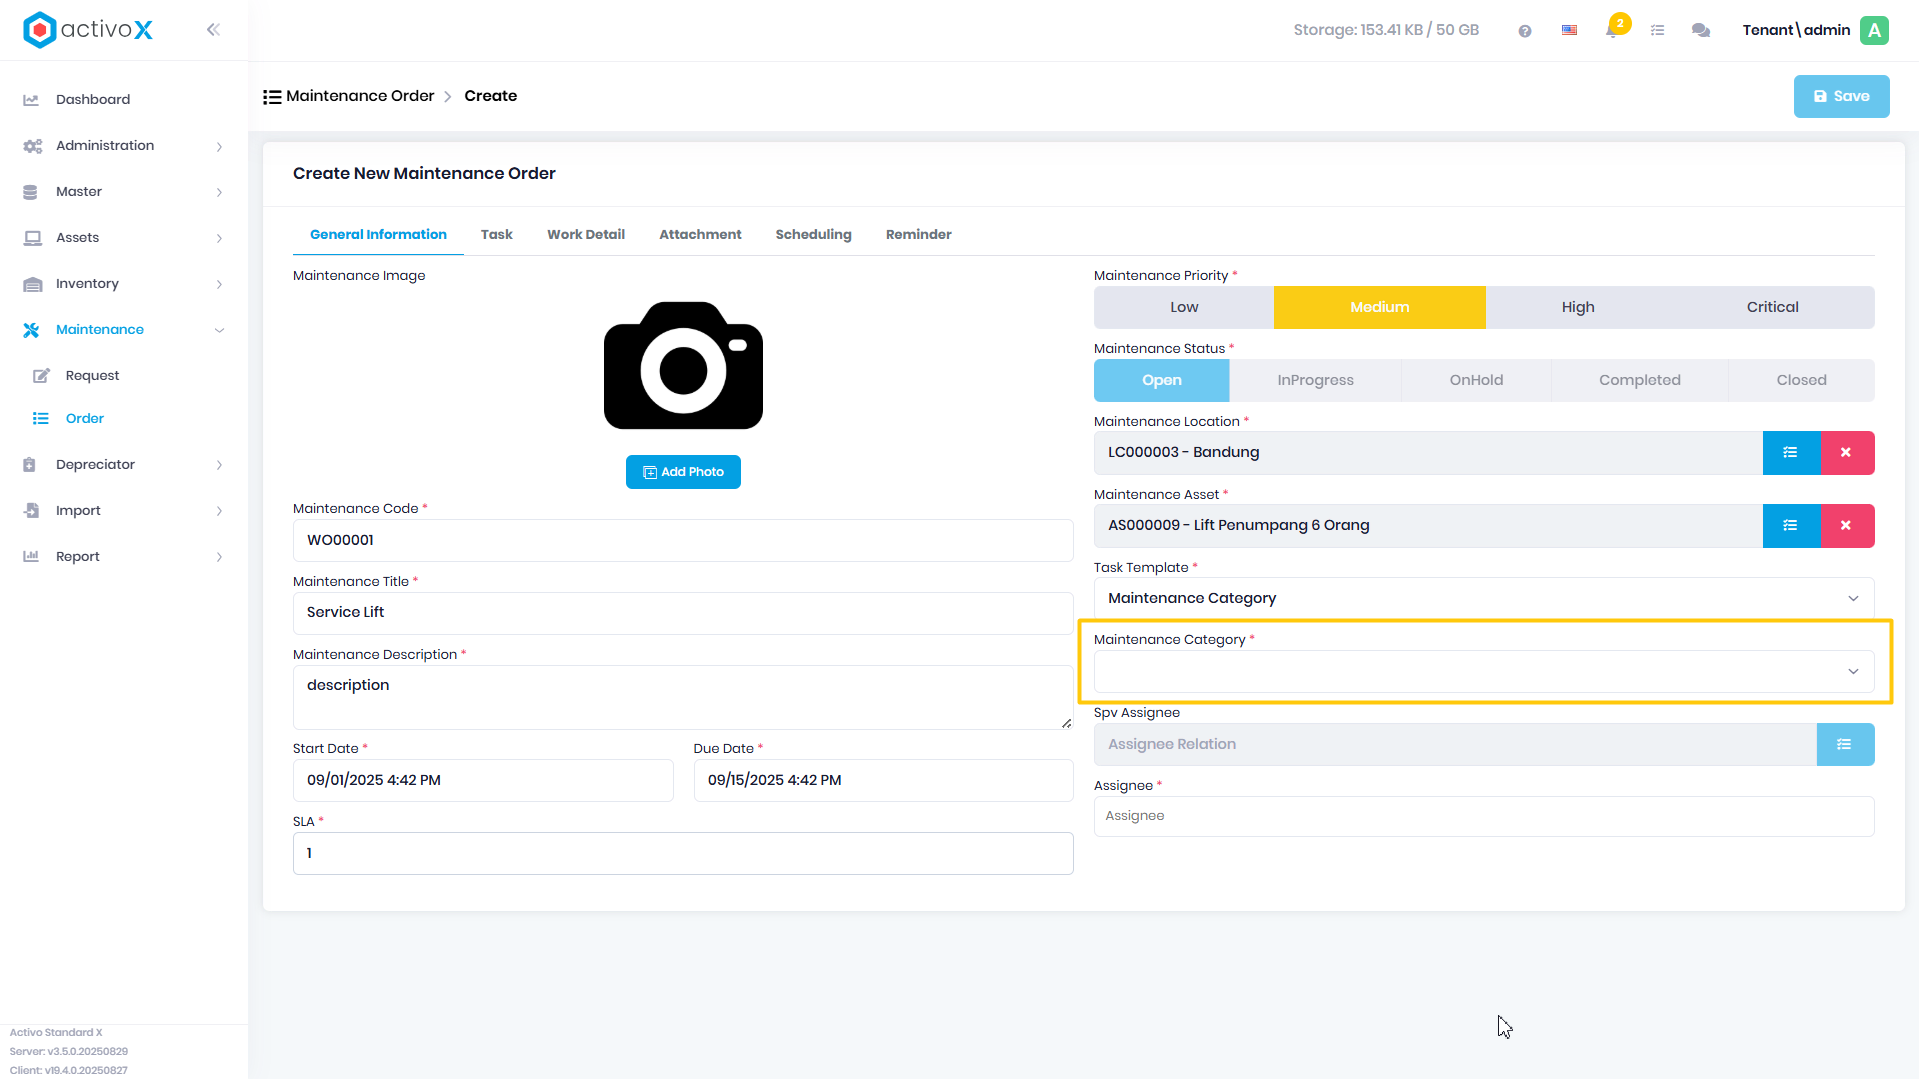Set priority to Low
This screenshot has width=1919, height=1079.
(x=1184, y=308)
